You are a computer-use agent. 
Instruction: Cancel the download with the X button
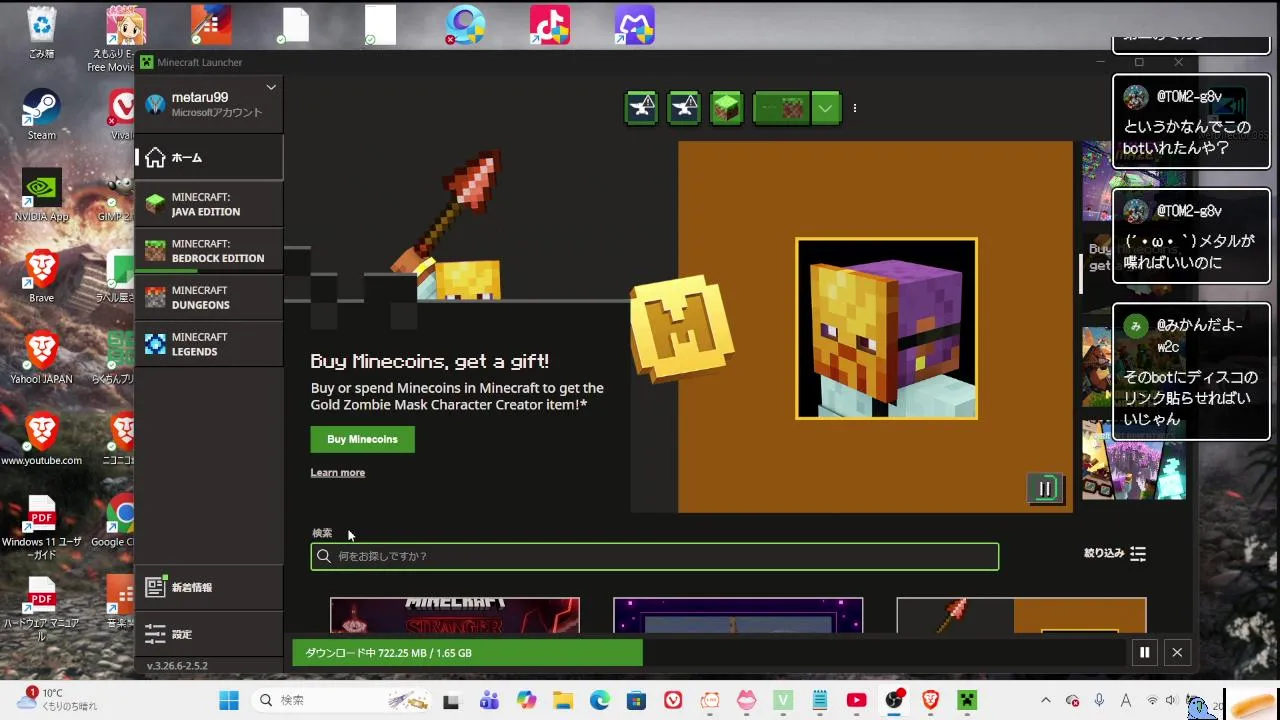click(1177, 653)
